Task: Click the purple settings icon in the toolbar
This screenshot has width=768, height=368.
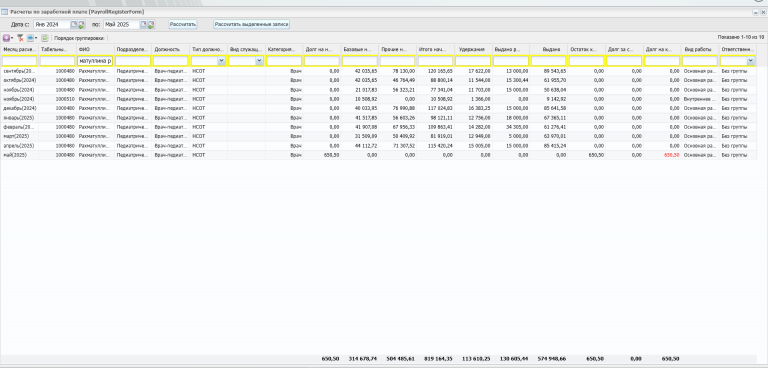Action: click(x=6, y=38)
